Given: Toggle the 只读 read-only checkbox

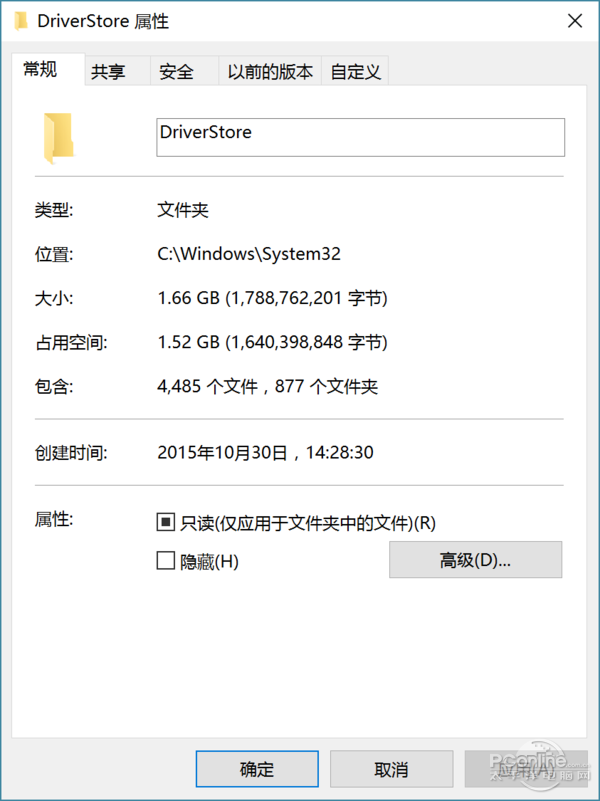Looking at the screenshot, I should (x=166, y=522).
